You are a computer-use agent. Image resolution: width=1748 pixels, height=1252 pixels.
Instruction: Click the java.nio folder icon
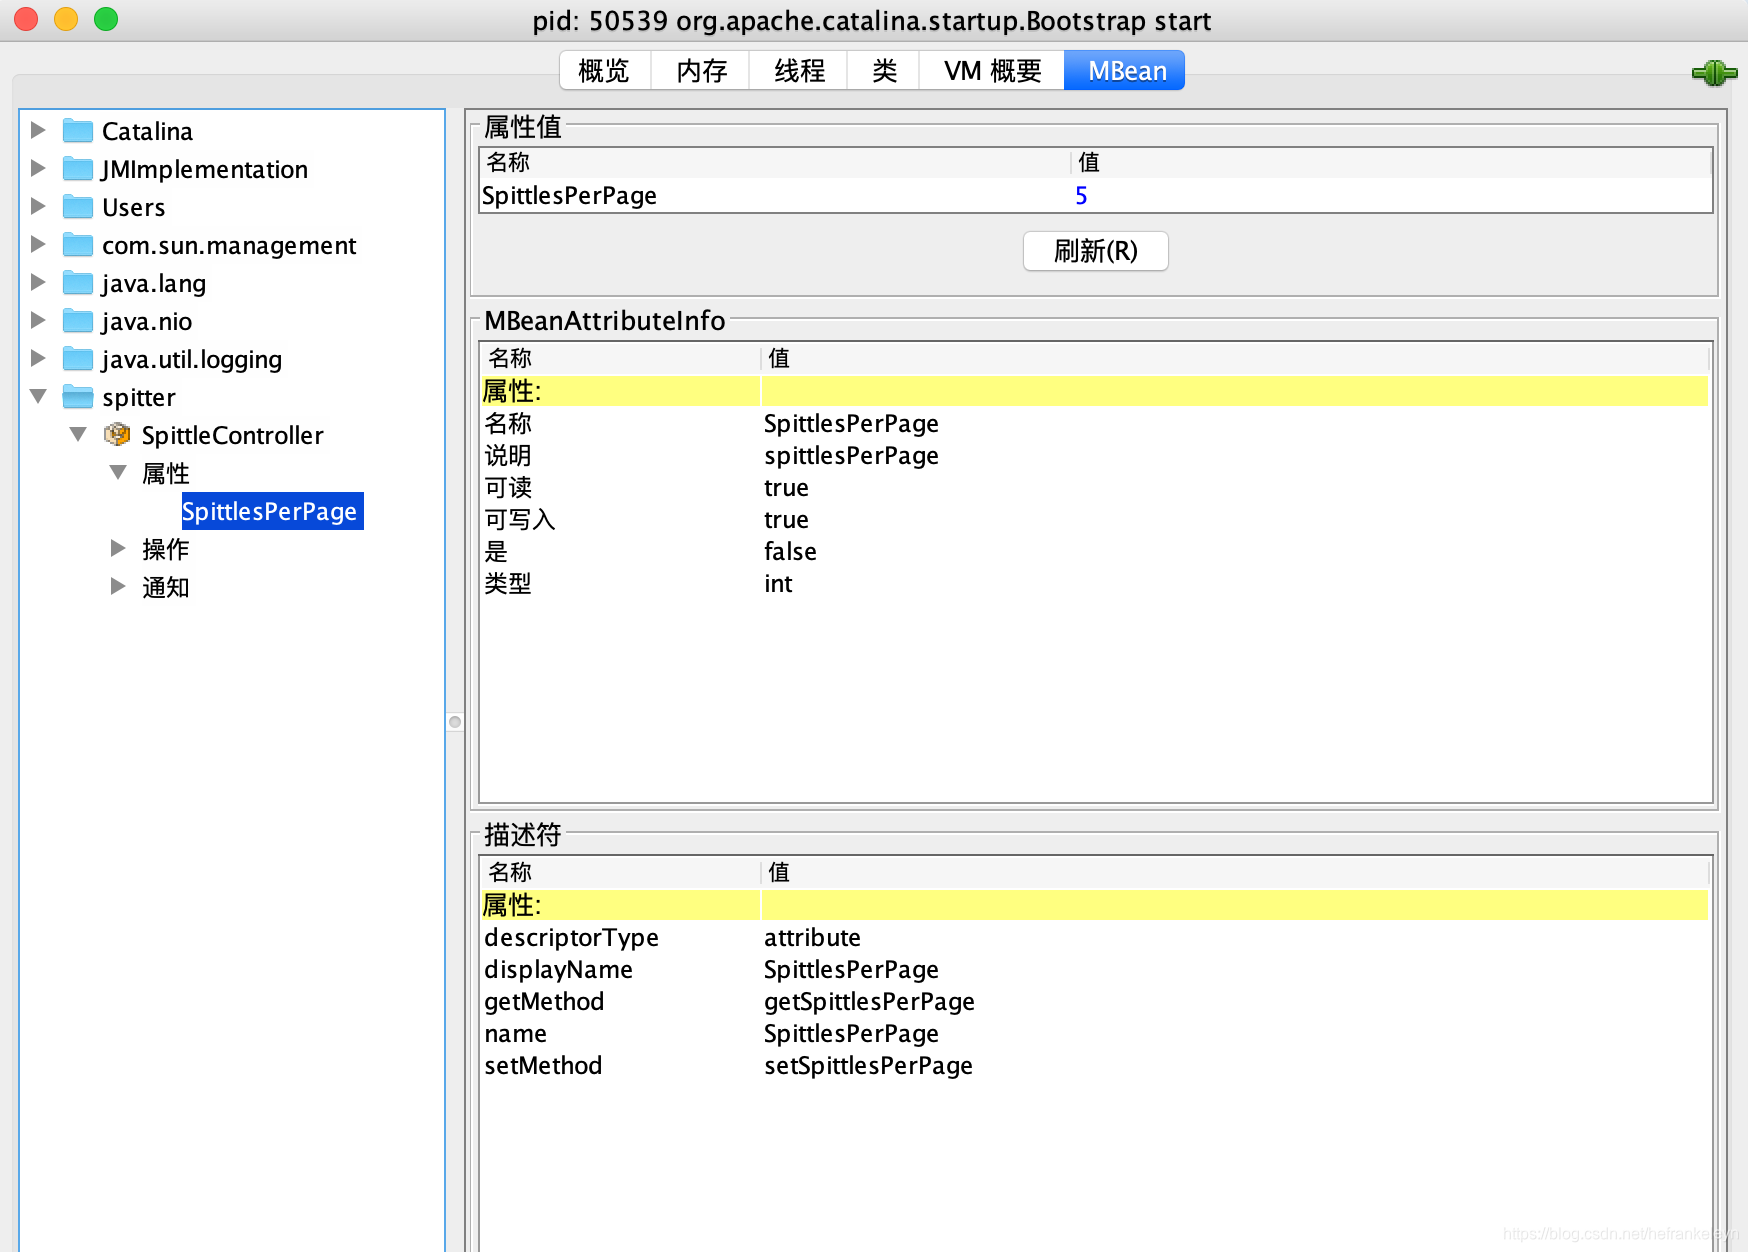pos(78,321)
